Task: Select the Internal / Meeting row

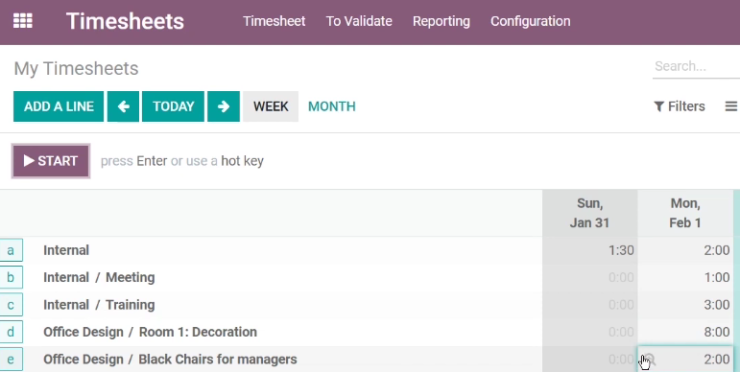Action: click(x=99, y=278)
